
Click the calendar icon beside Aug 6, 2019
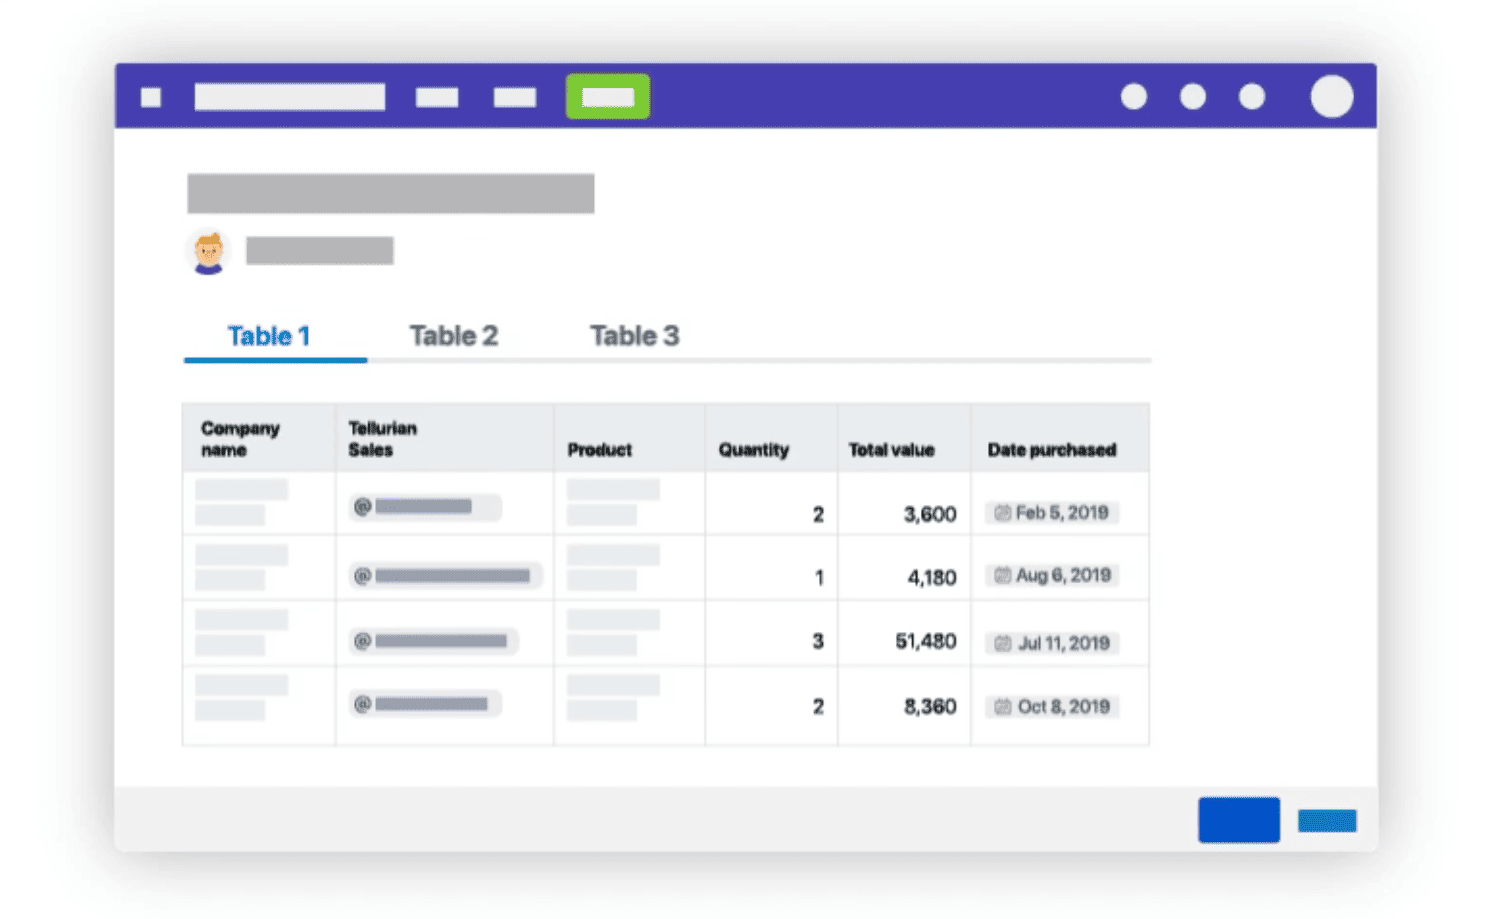[1002, 576]
